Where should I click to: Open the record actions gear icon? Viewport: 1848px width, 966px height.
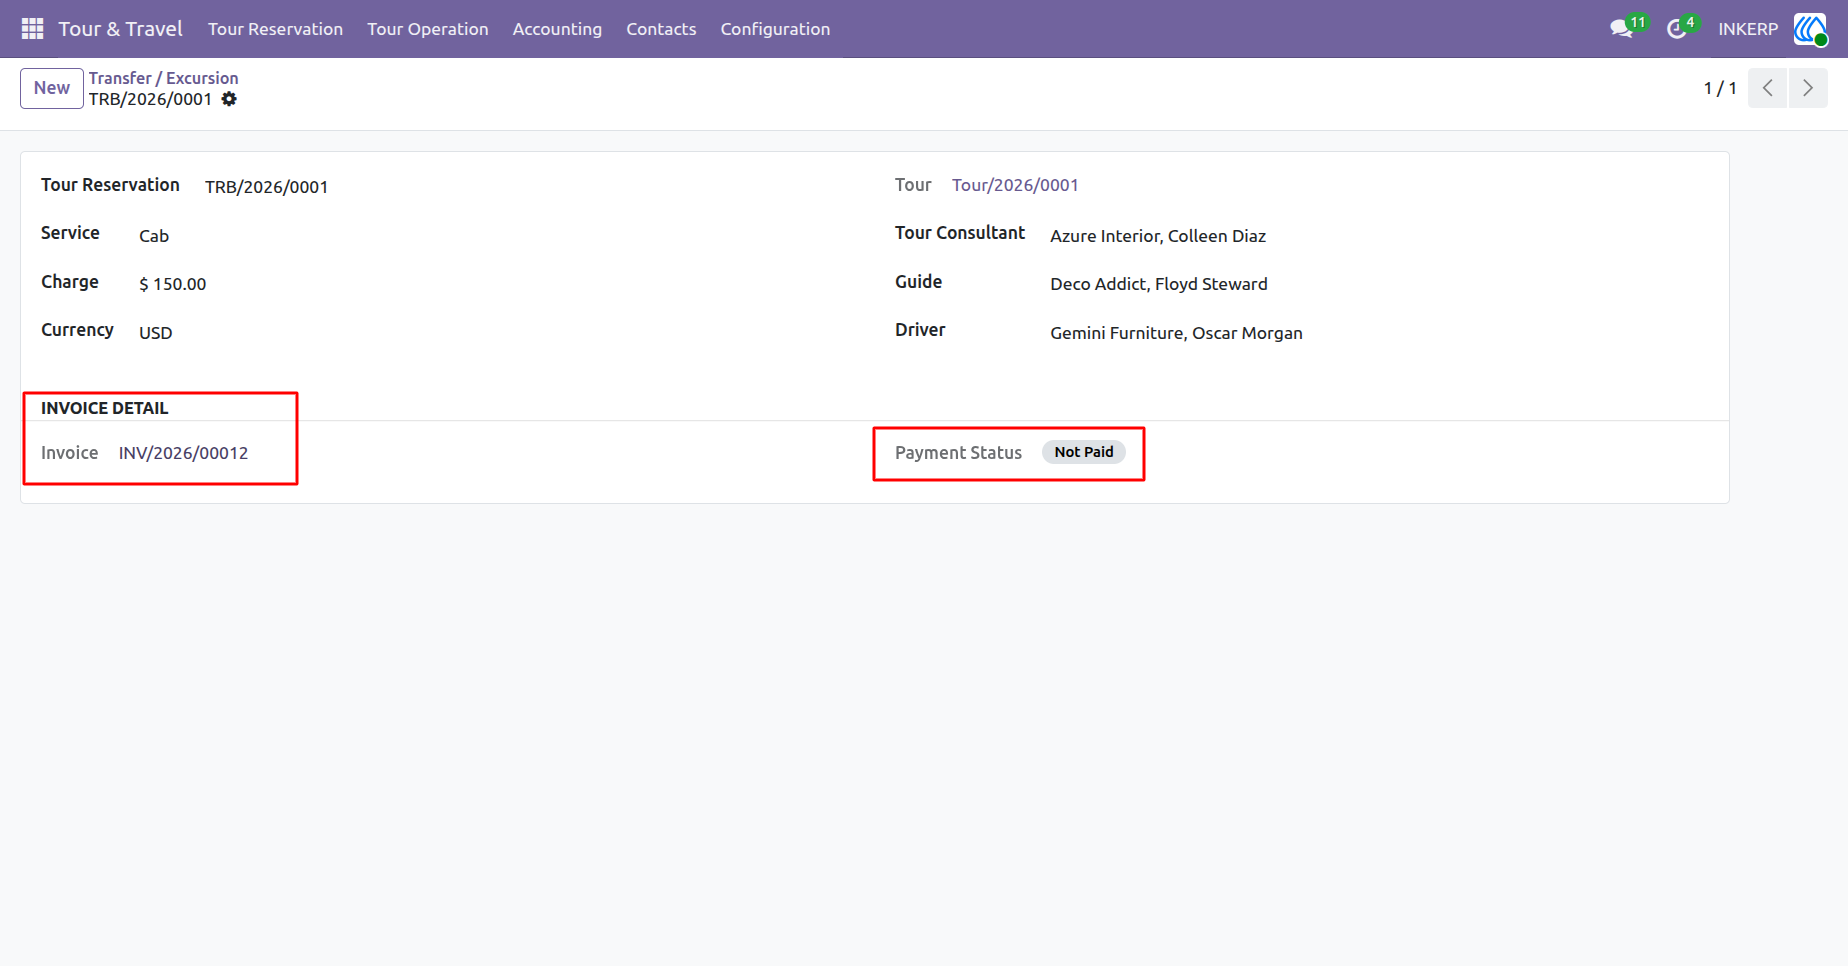229,99
